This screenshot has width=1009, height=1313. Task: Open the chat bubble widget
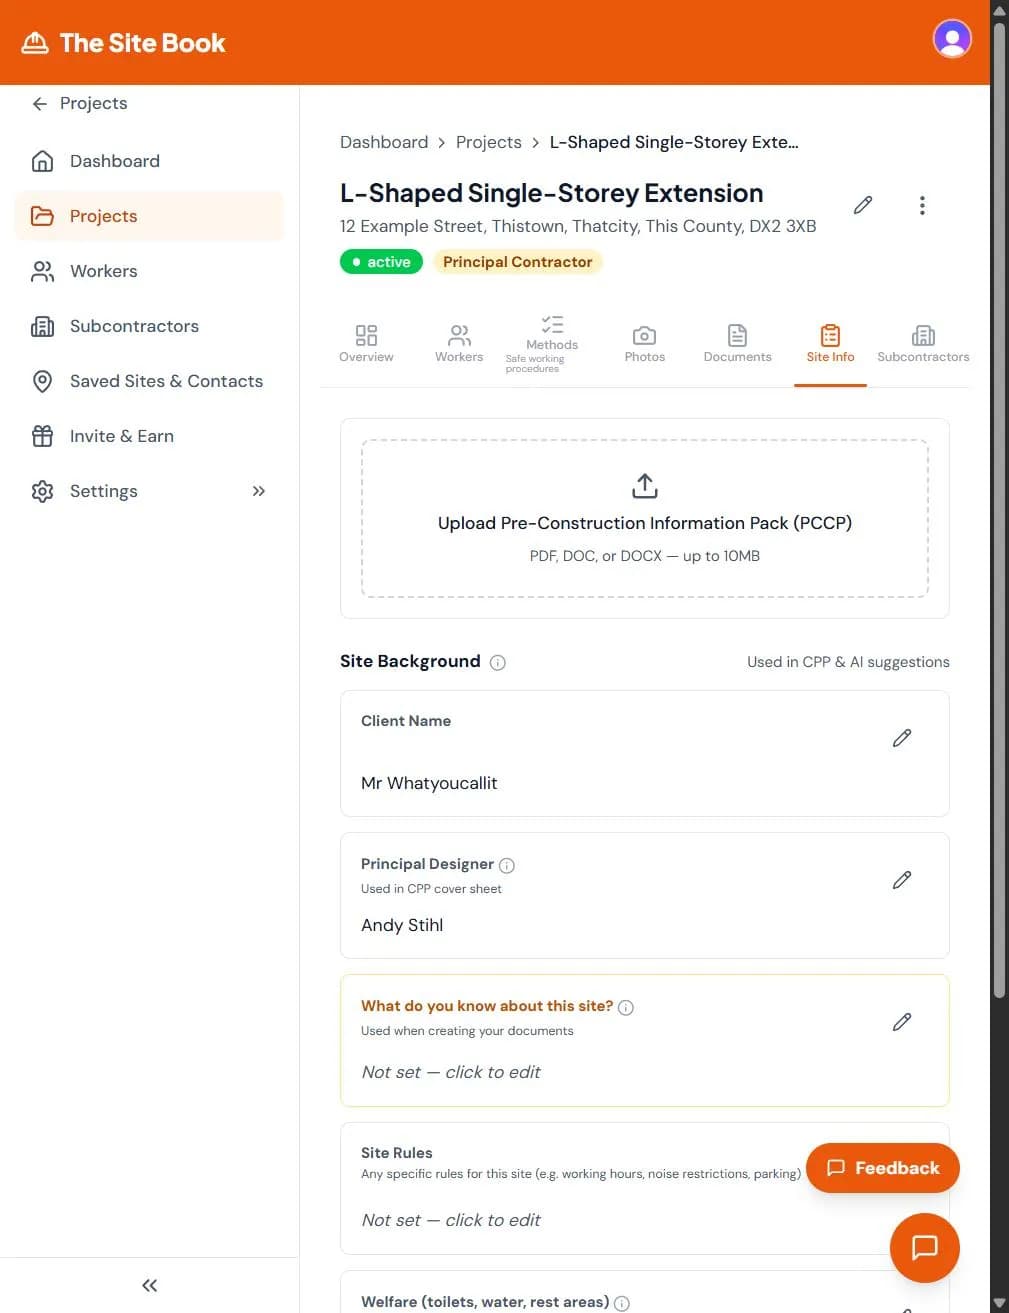924,1247
